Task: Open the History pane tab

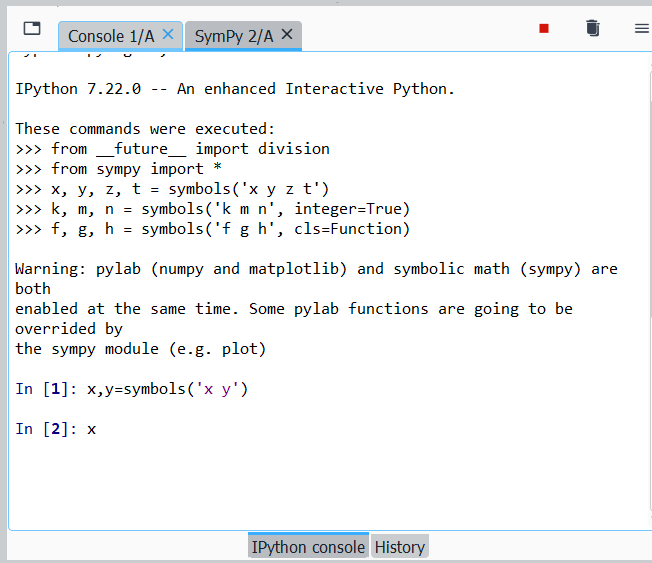Action: click(x=400, y=547)
